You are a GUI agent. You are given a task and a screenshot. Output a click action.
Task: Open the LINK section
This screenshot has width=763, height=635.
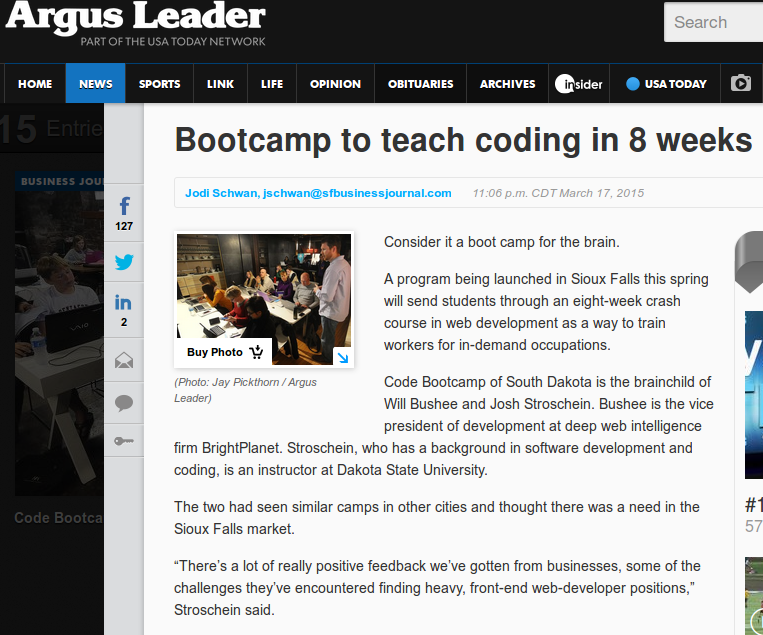(220, 84)
